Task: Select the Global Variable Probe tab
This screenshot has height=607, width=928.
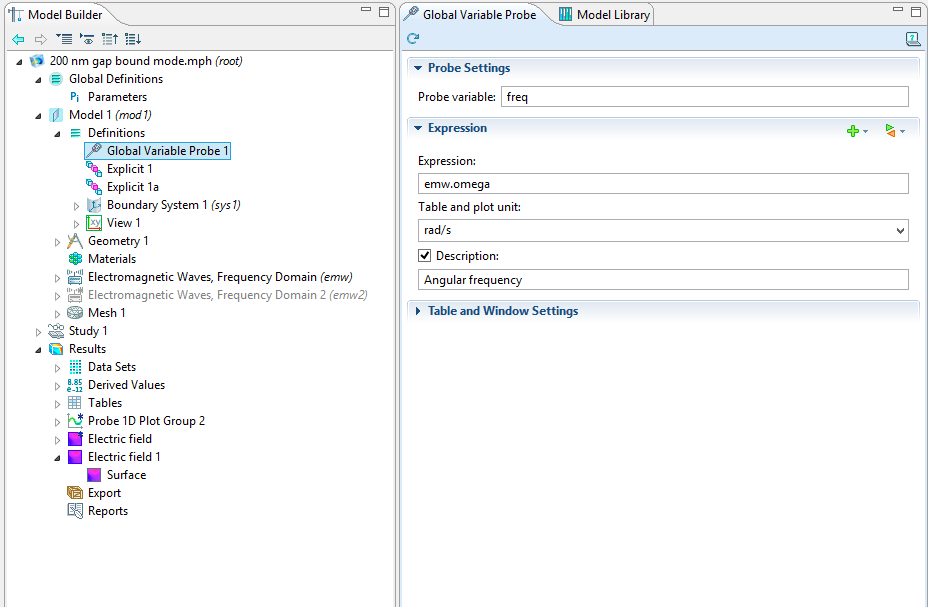Action: point(470,14)
